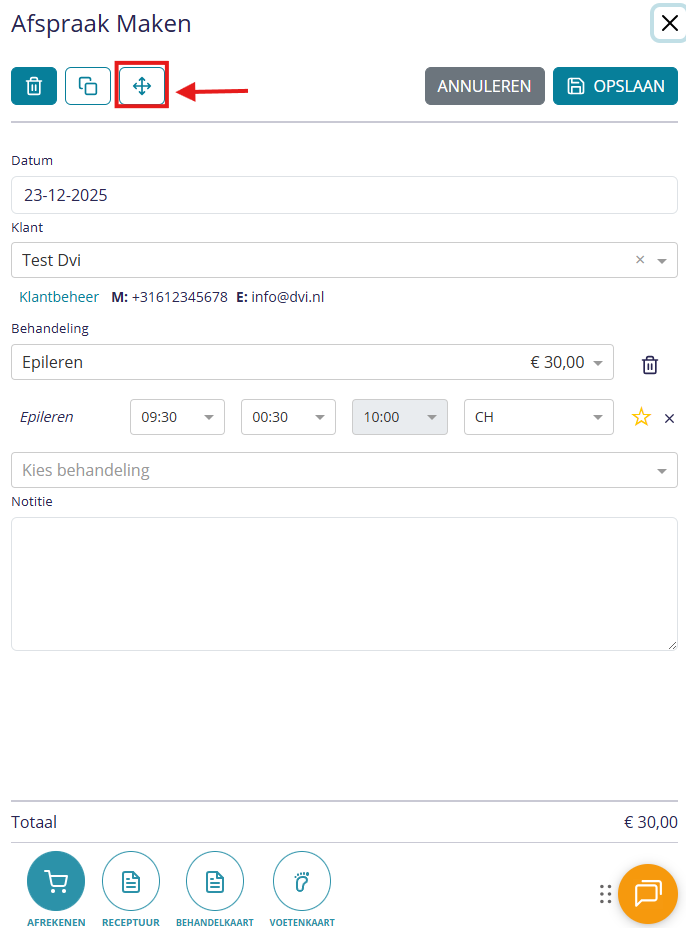Expand the Klant dropdown
Screen dimensions: 686x928
pos(661,260)
